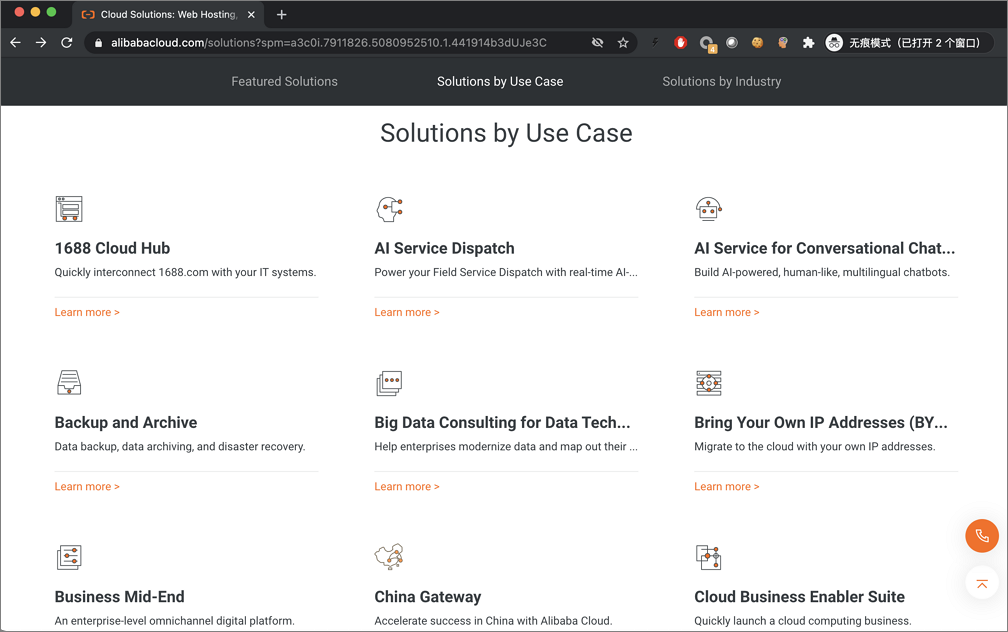Click the alibabacloud.com address bar URL
This screenshot has height=632, width=1008.
[328, 43]
